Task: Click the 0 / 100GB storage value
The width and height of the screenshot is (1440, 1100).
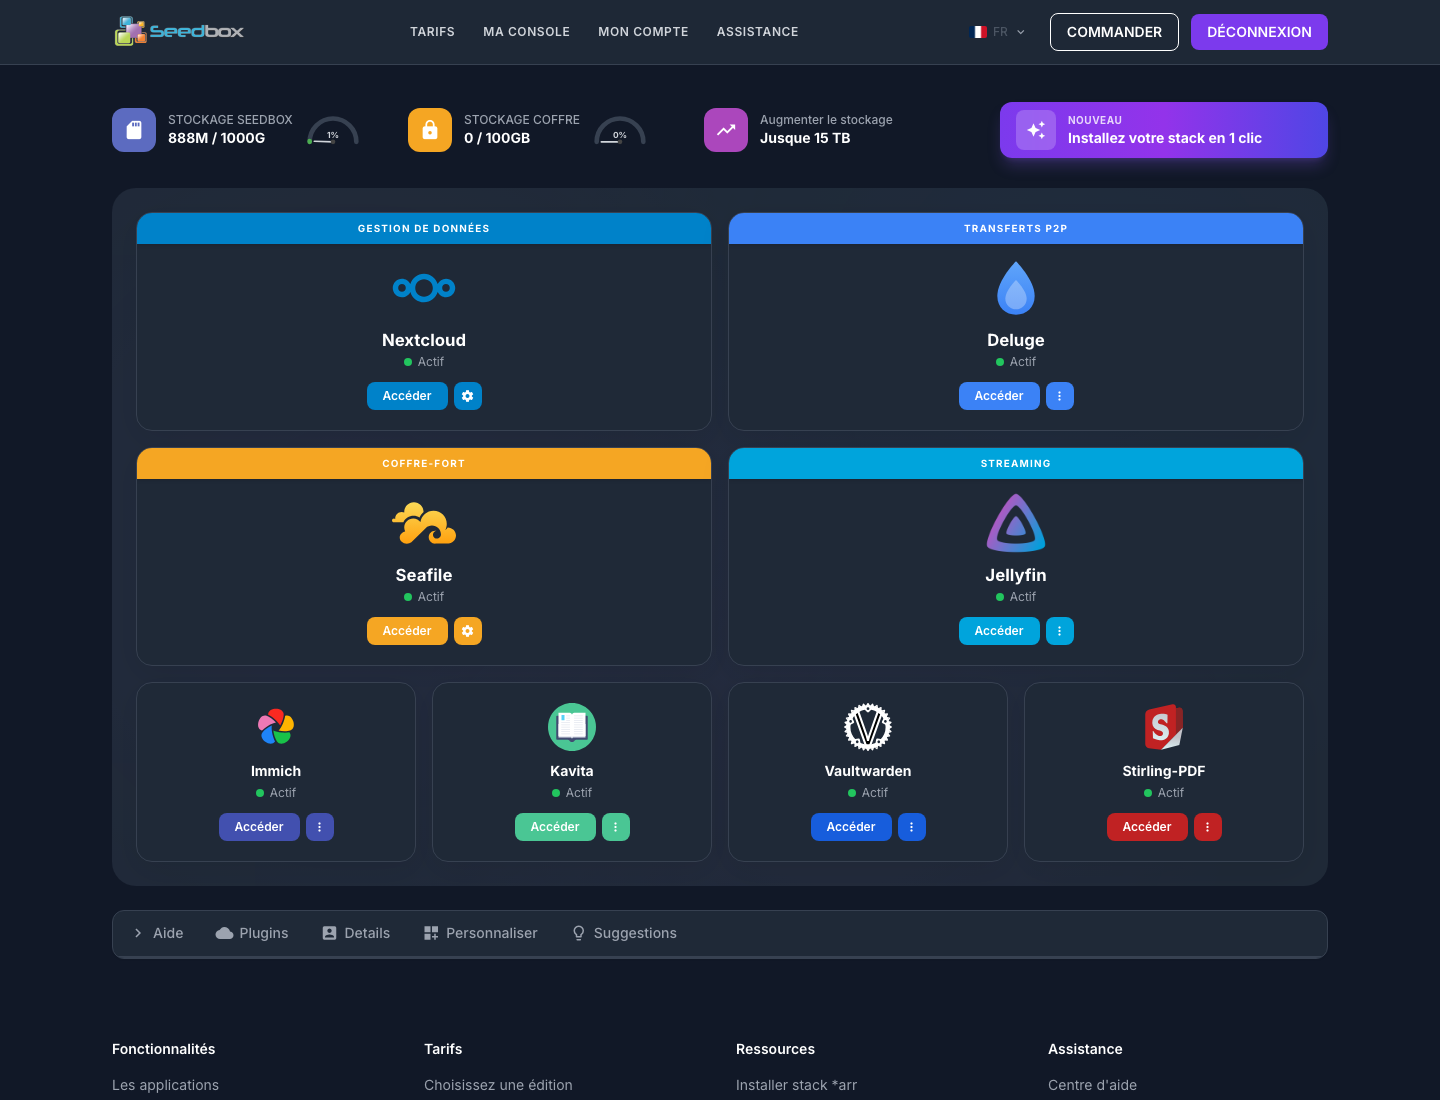Action: tap(497, 138)
